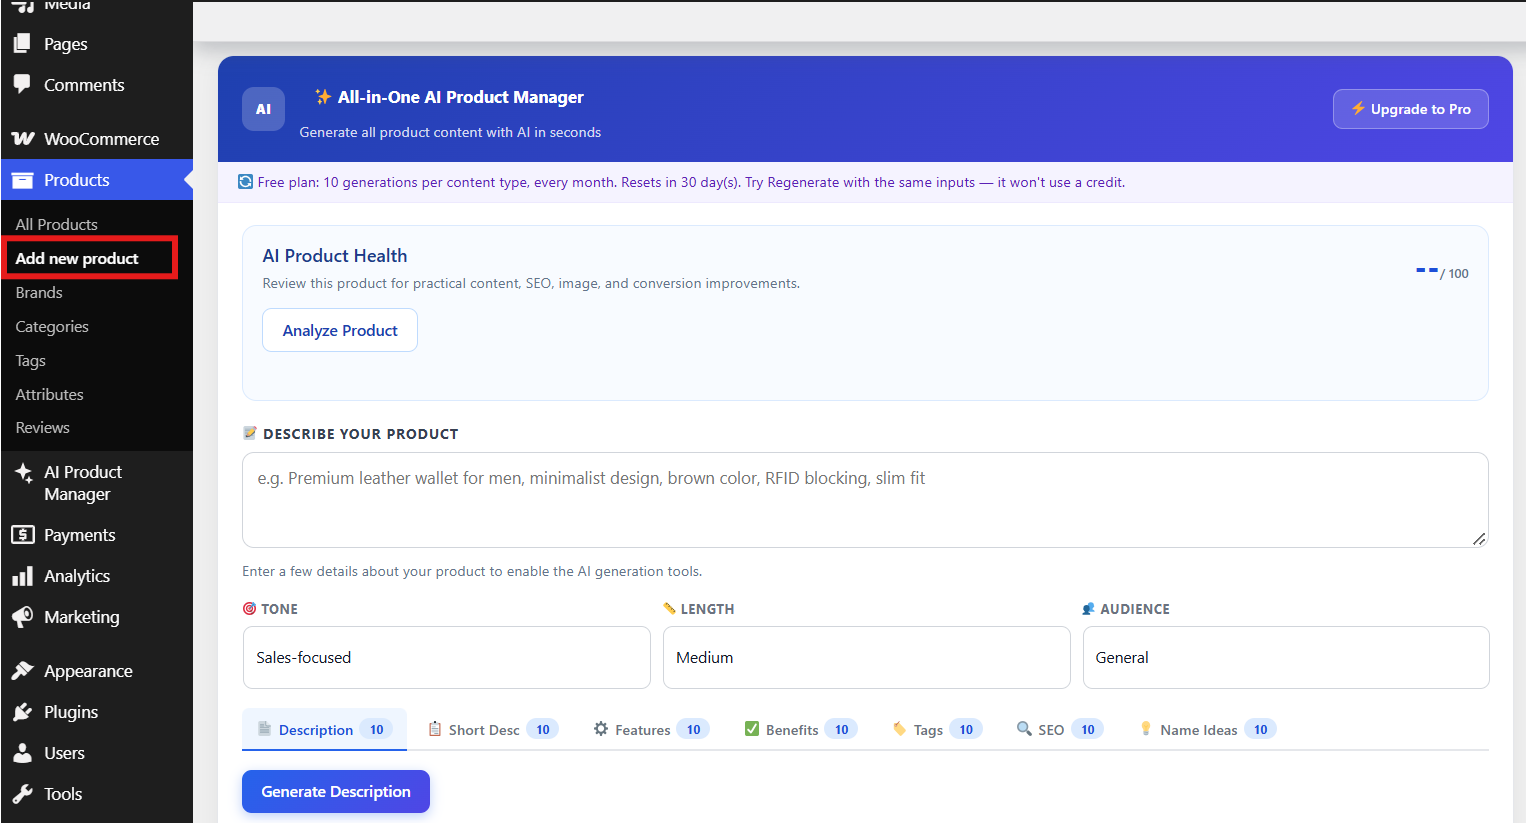Click the Tools wrench icon

pyautogui.click(x=22, y=794)
